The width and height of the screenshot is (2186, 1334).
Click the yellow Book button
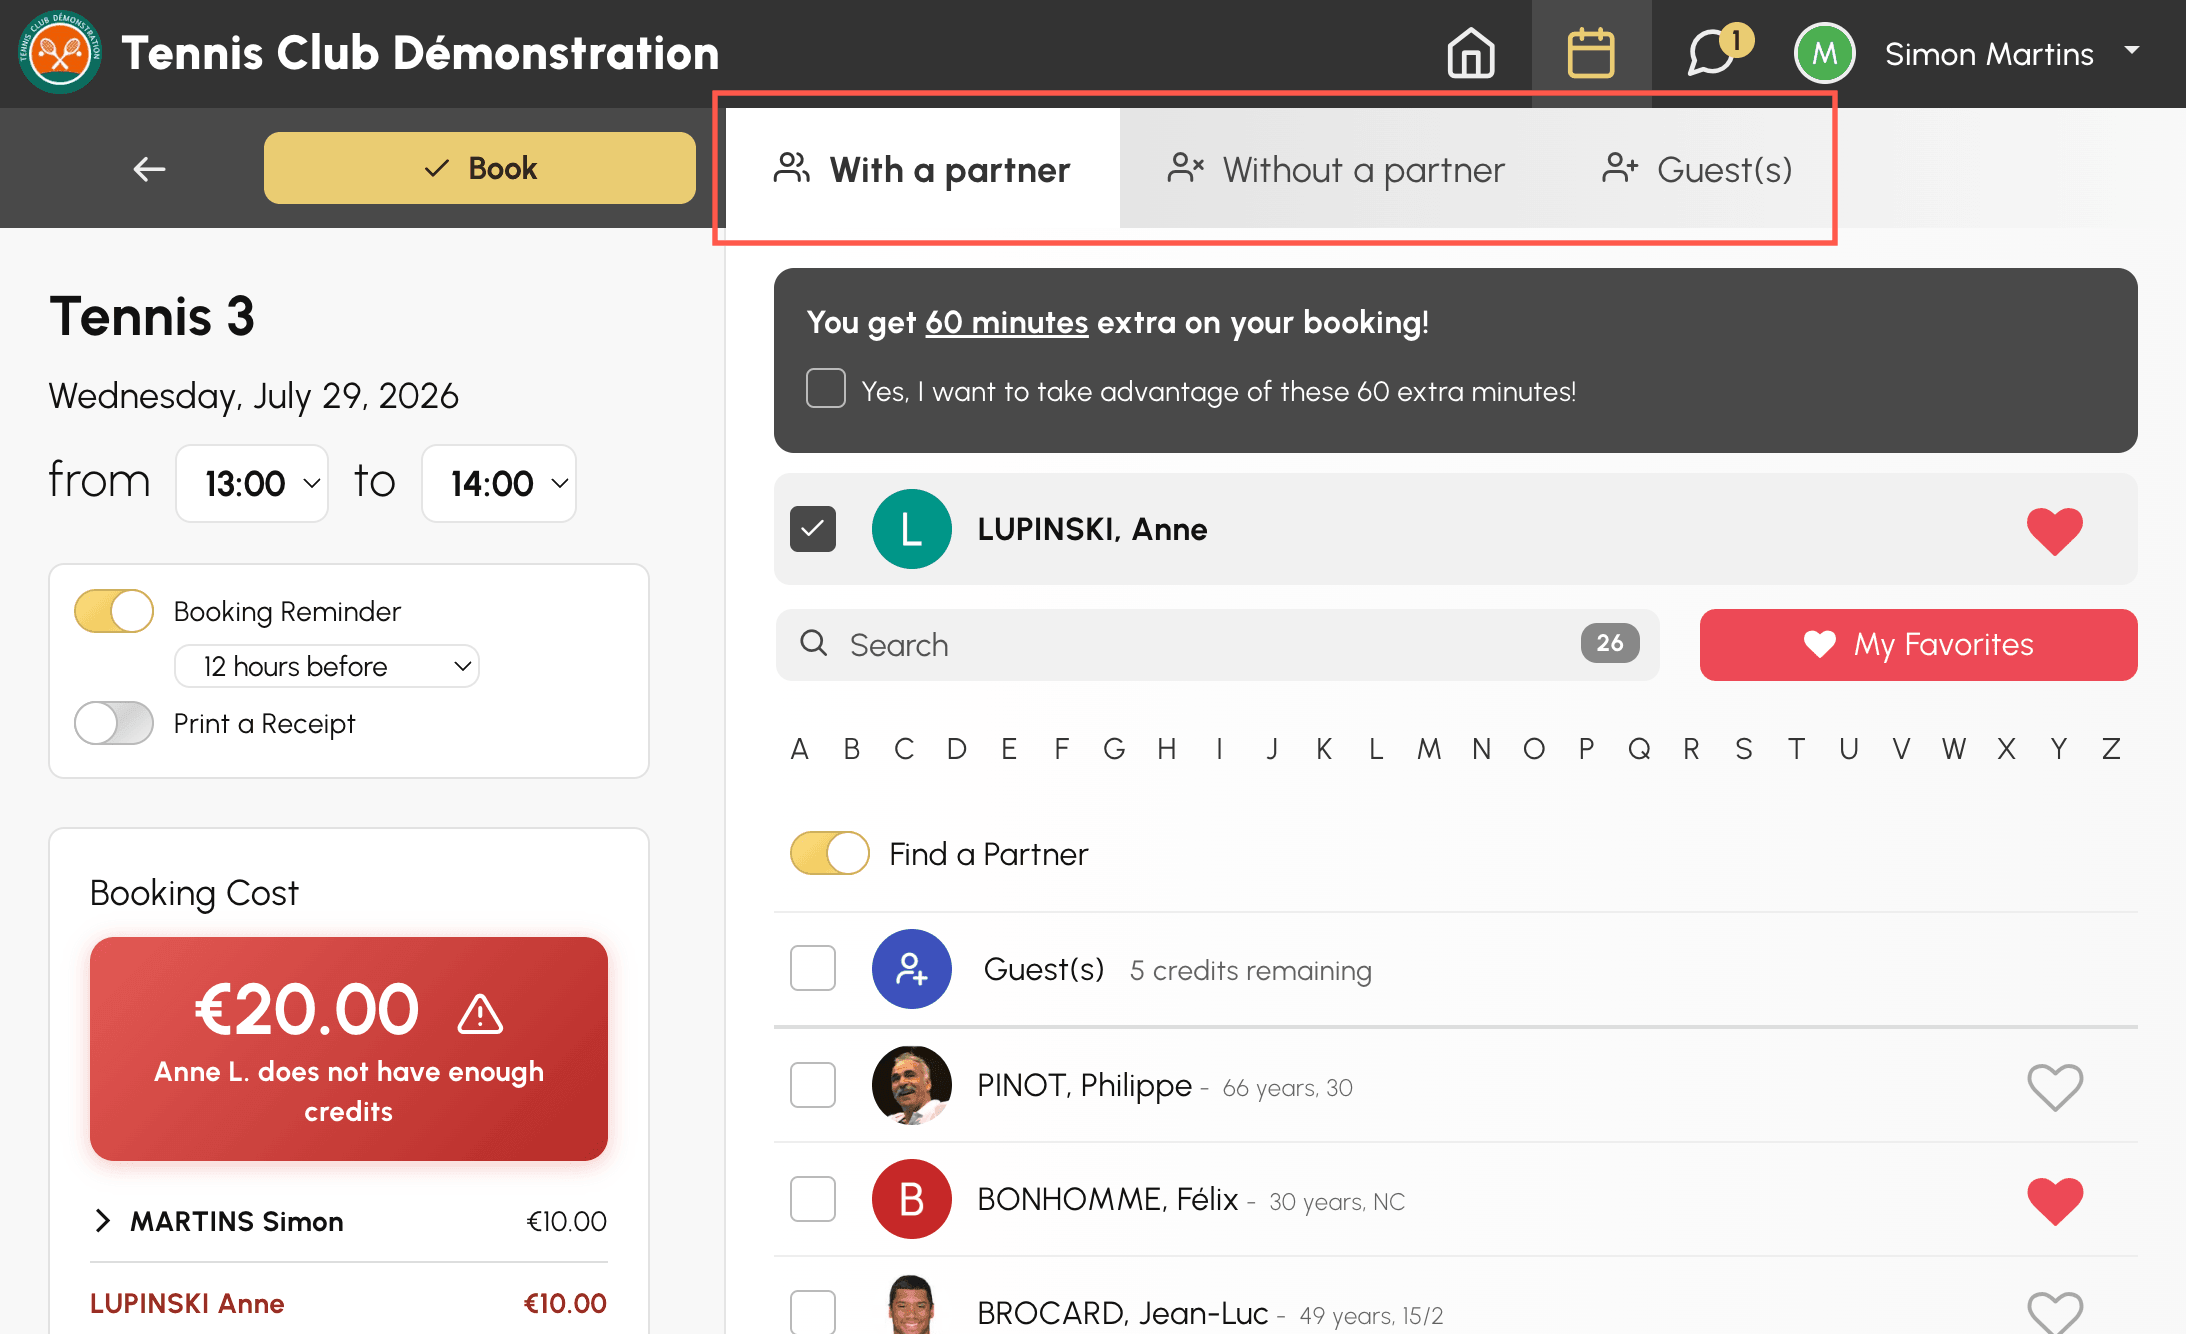[480, 168]
